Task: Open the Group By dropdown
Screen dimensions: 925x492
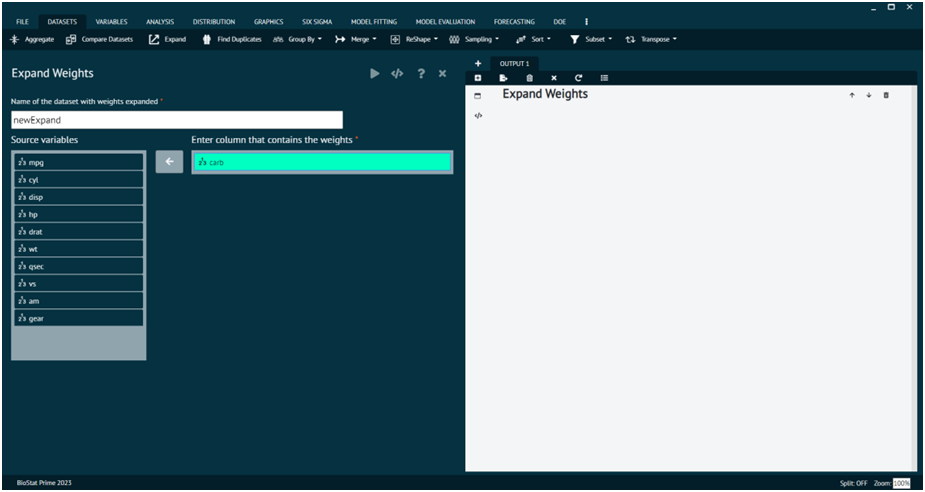Action: (x=298, y=40)
